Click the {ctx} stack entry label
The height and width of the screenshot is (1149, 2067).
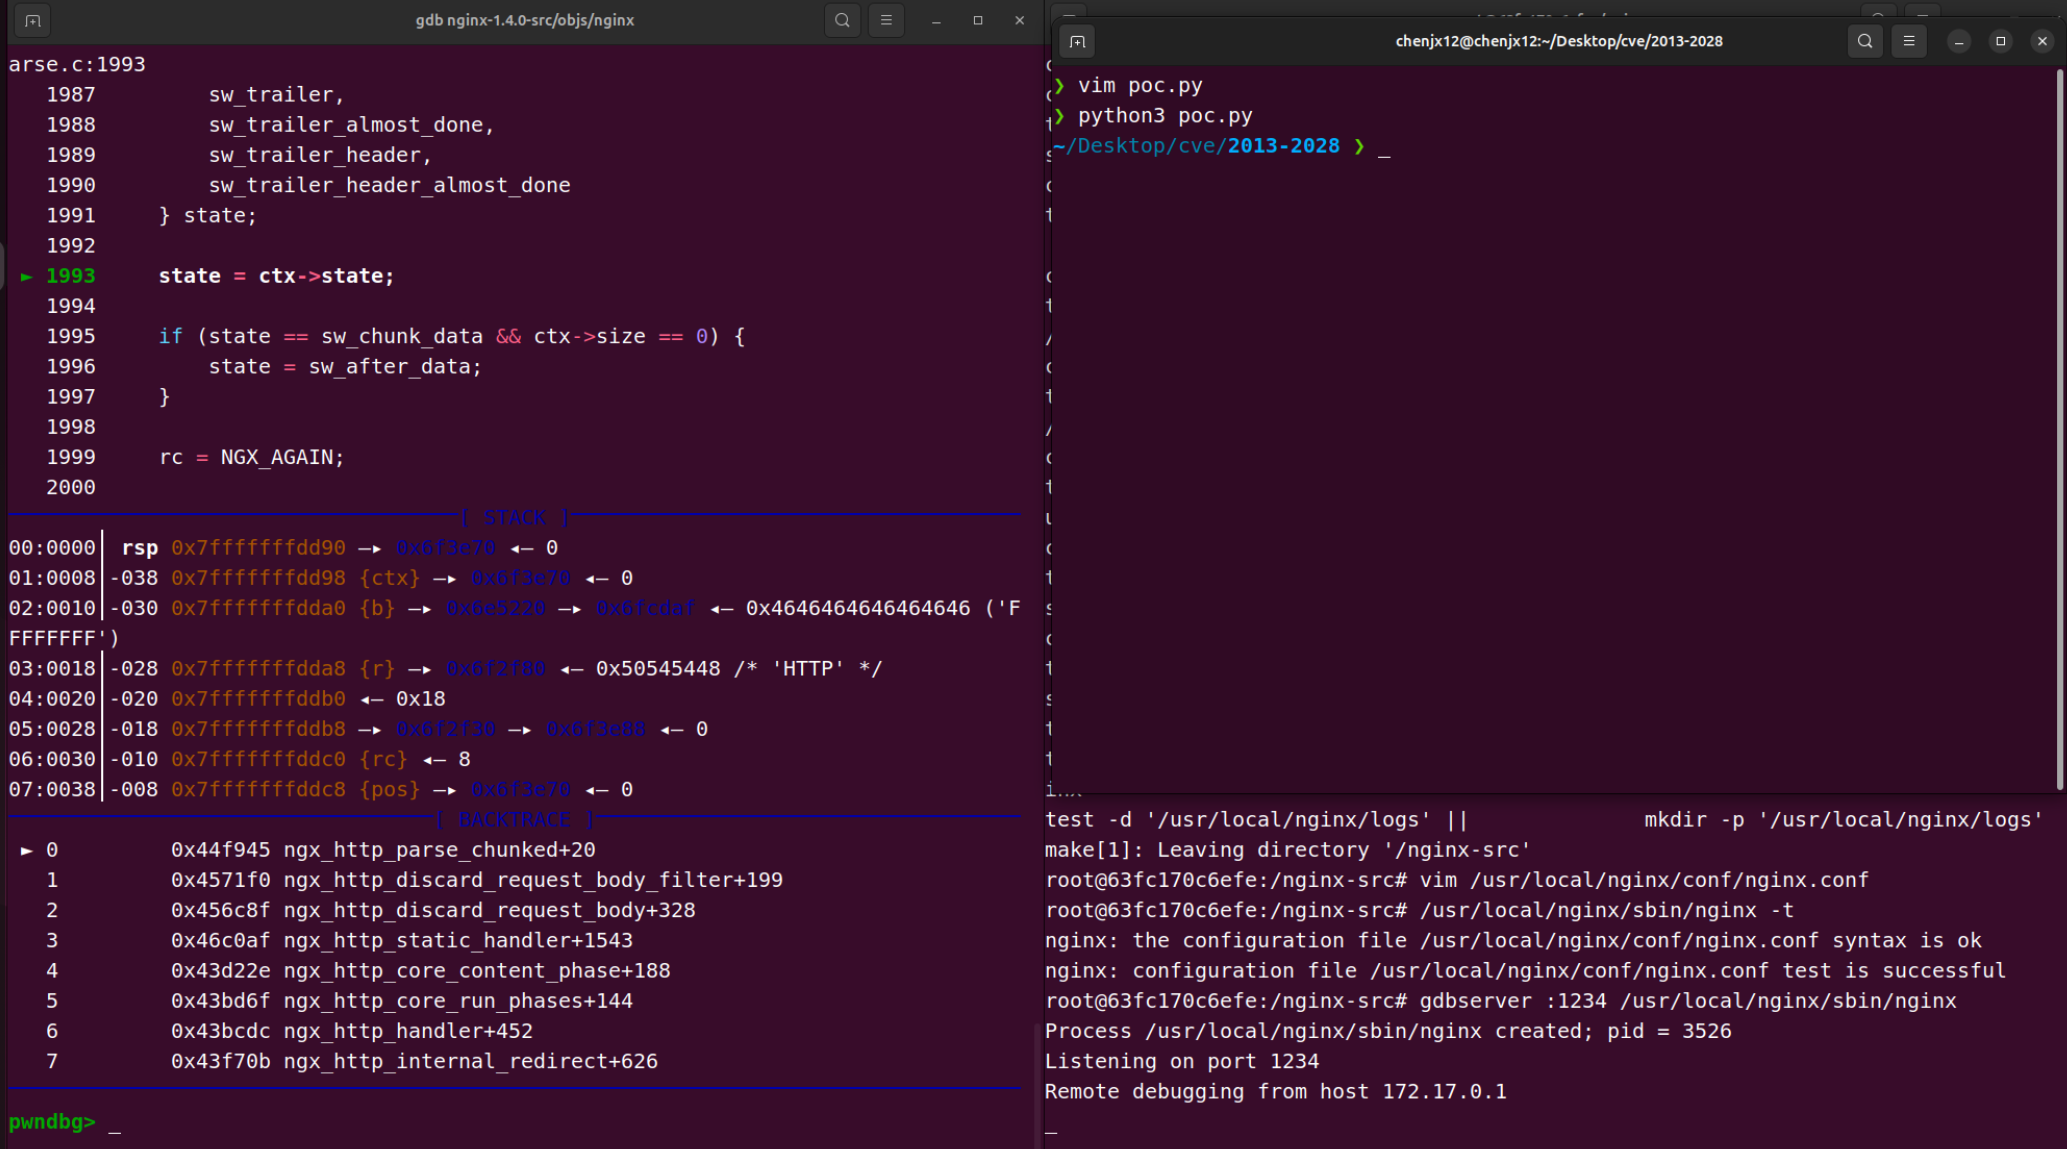coord(389,578)
